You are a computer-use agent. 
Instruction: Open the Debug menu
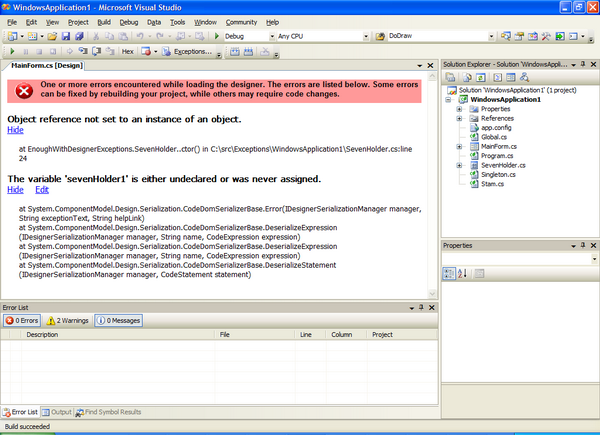click(x=129, y=22)
